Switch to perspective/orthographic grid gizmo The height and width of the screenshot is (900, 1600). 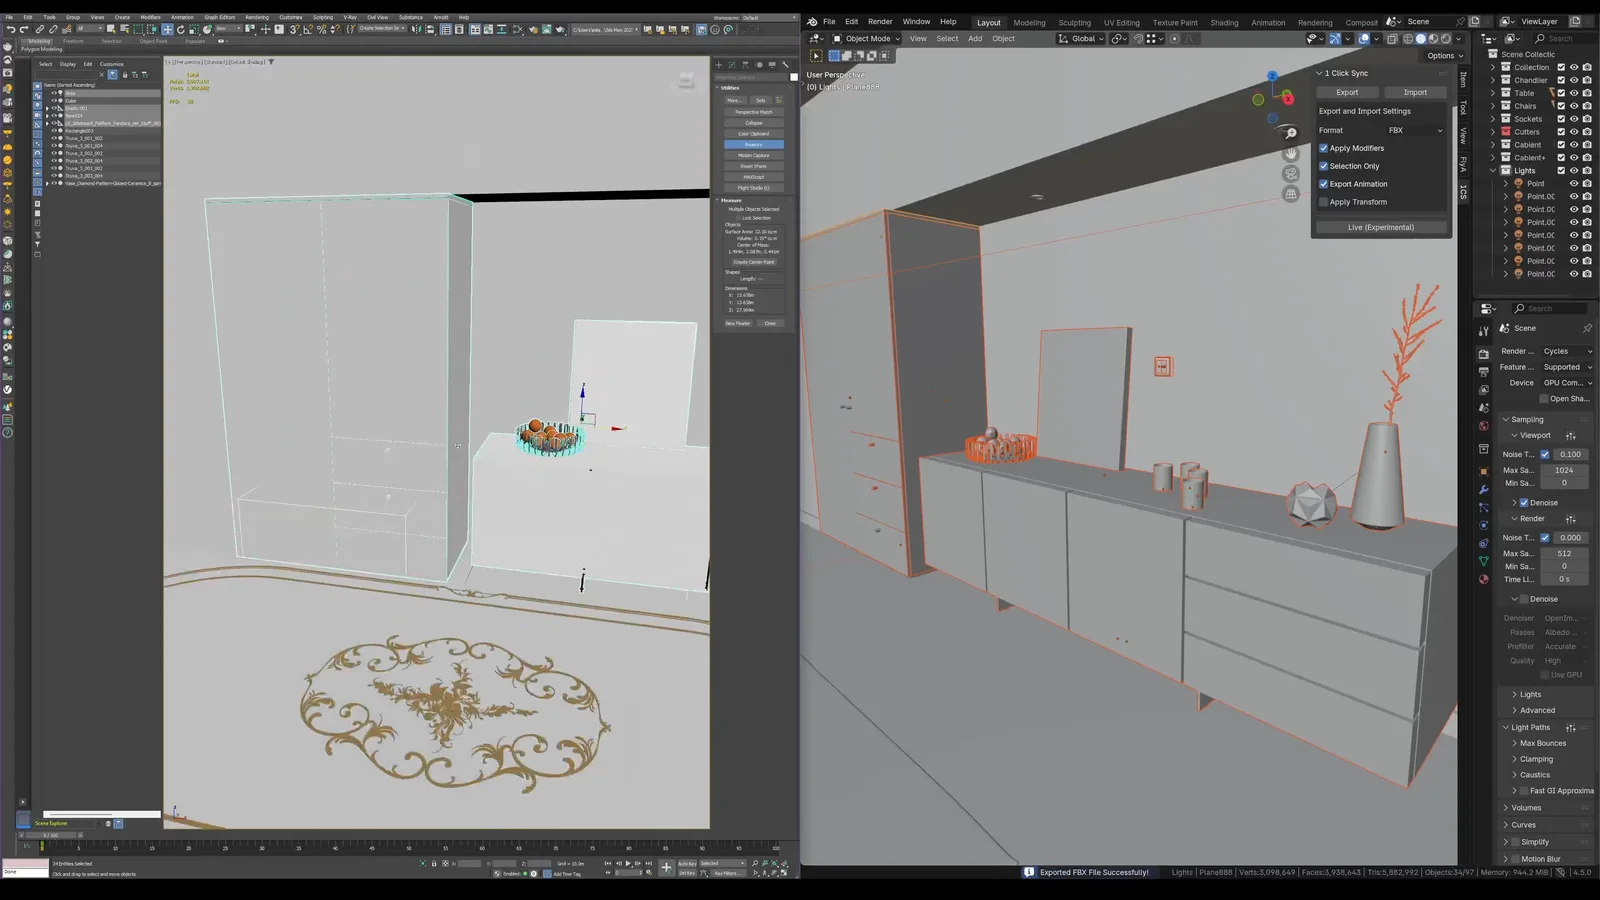[x=1291, y=194]
